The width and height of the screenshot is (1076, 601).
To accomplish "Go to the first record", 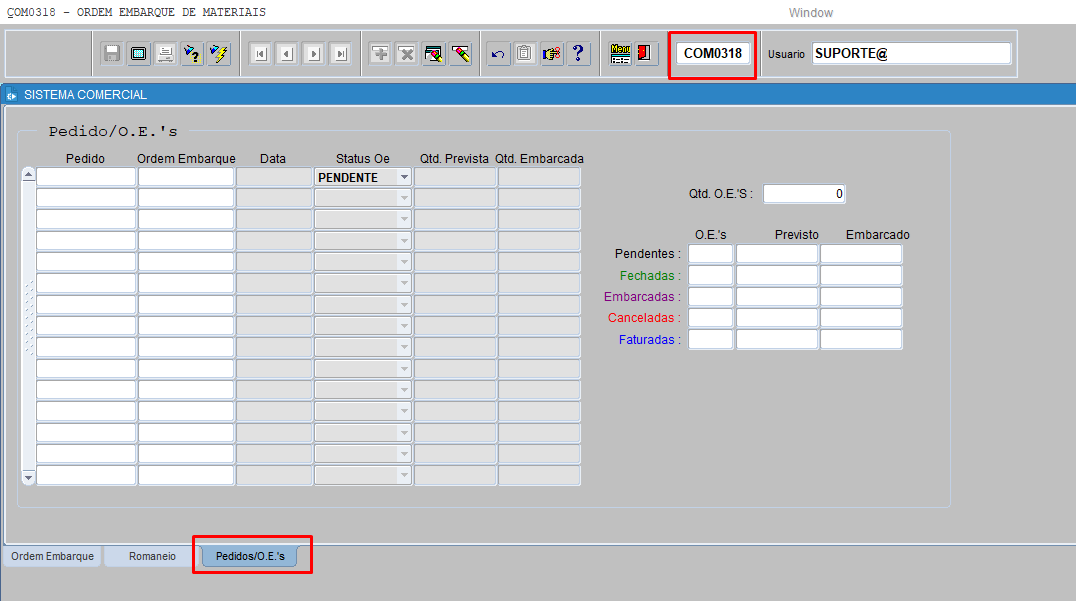I will point(260,54).
